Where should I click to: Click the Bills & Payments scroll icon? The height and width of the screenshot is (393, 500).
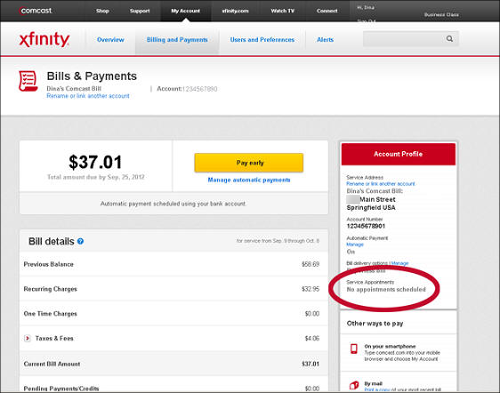click(28, 81)
